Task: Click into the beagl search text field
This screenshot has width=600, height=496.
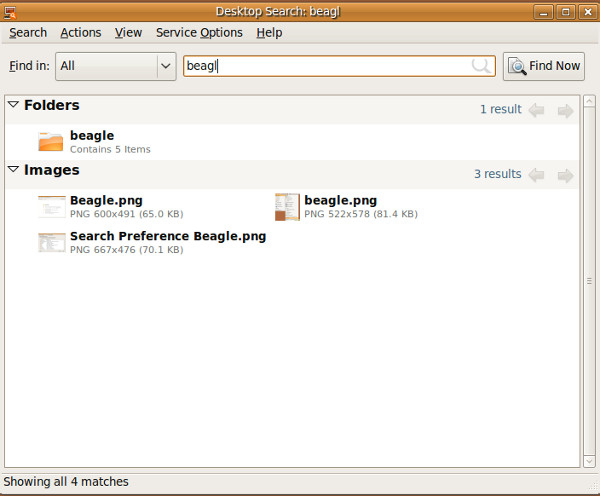Action: [339, 66]
